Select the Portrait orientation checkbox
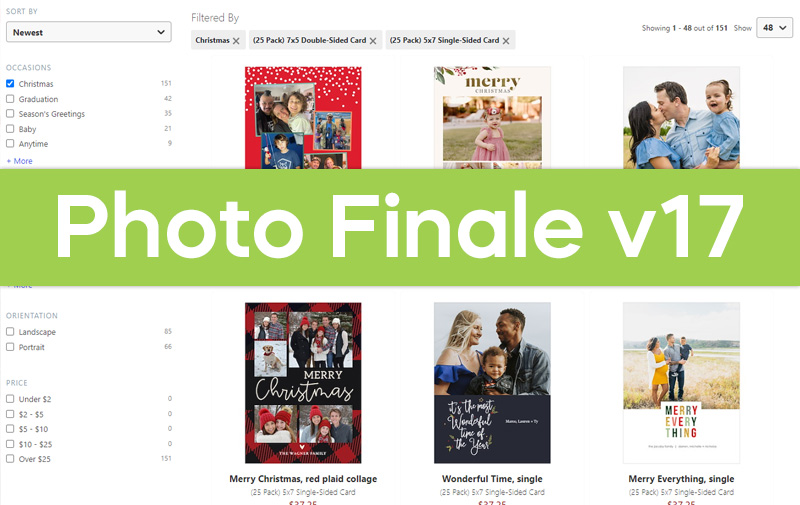Image resolution: width=800 pixels, height=505 pixels. click(10, 347)
